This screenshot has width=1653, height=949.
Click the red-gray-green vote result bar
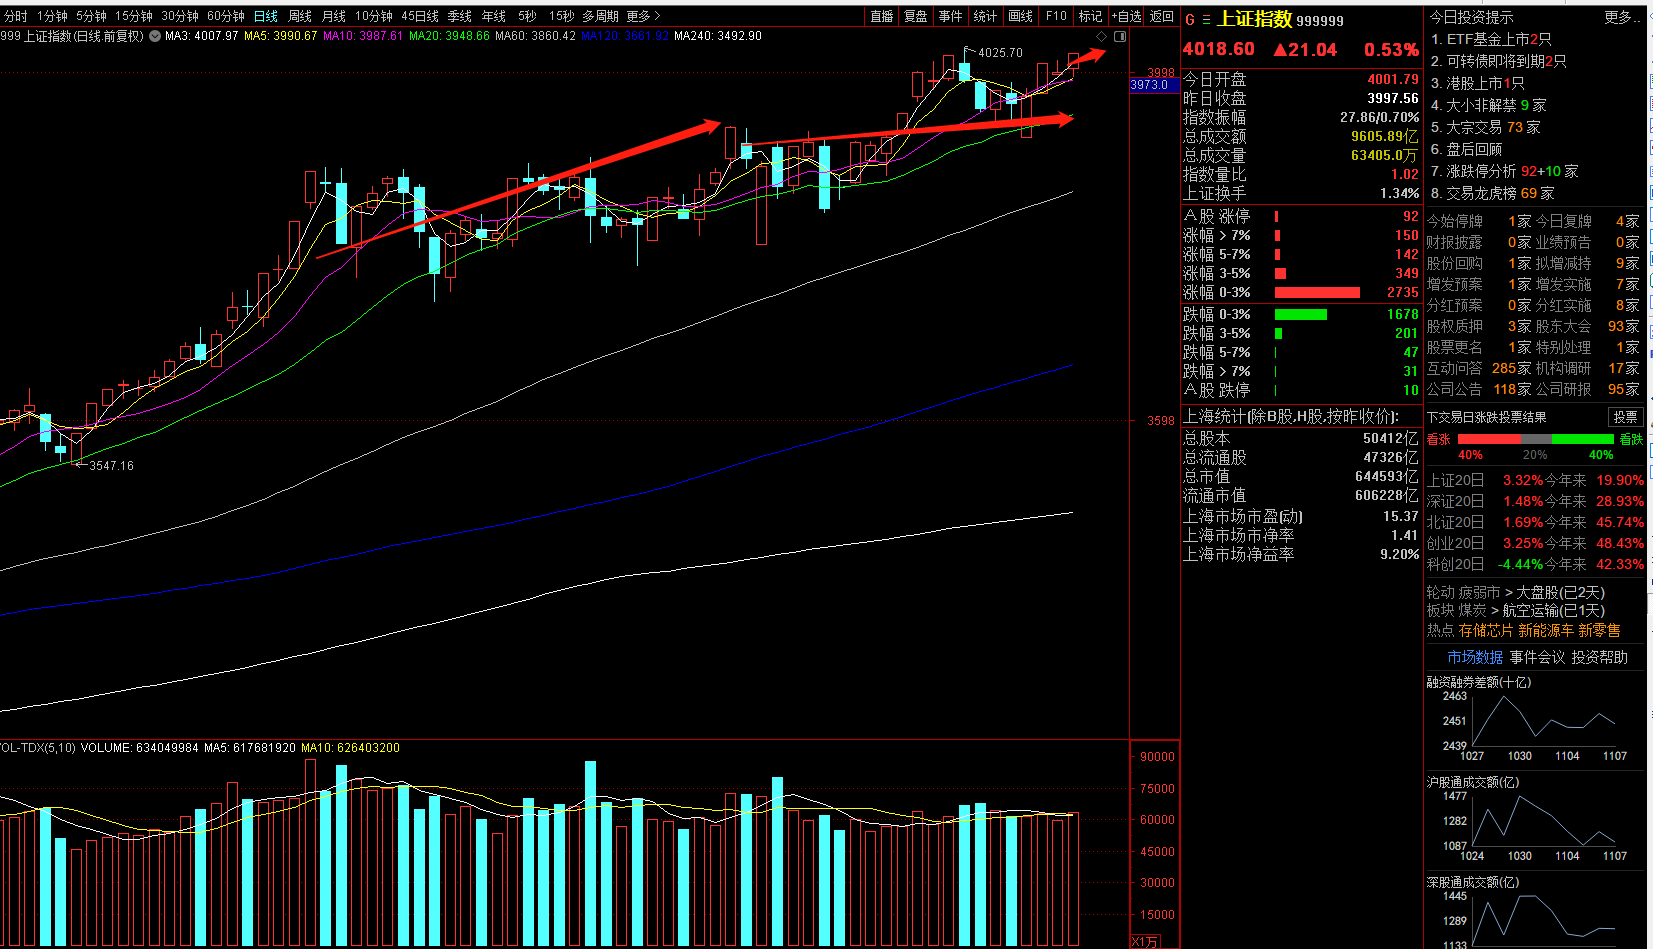1535,439
